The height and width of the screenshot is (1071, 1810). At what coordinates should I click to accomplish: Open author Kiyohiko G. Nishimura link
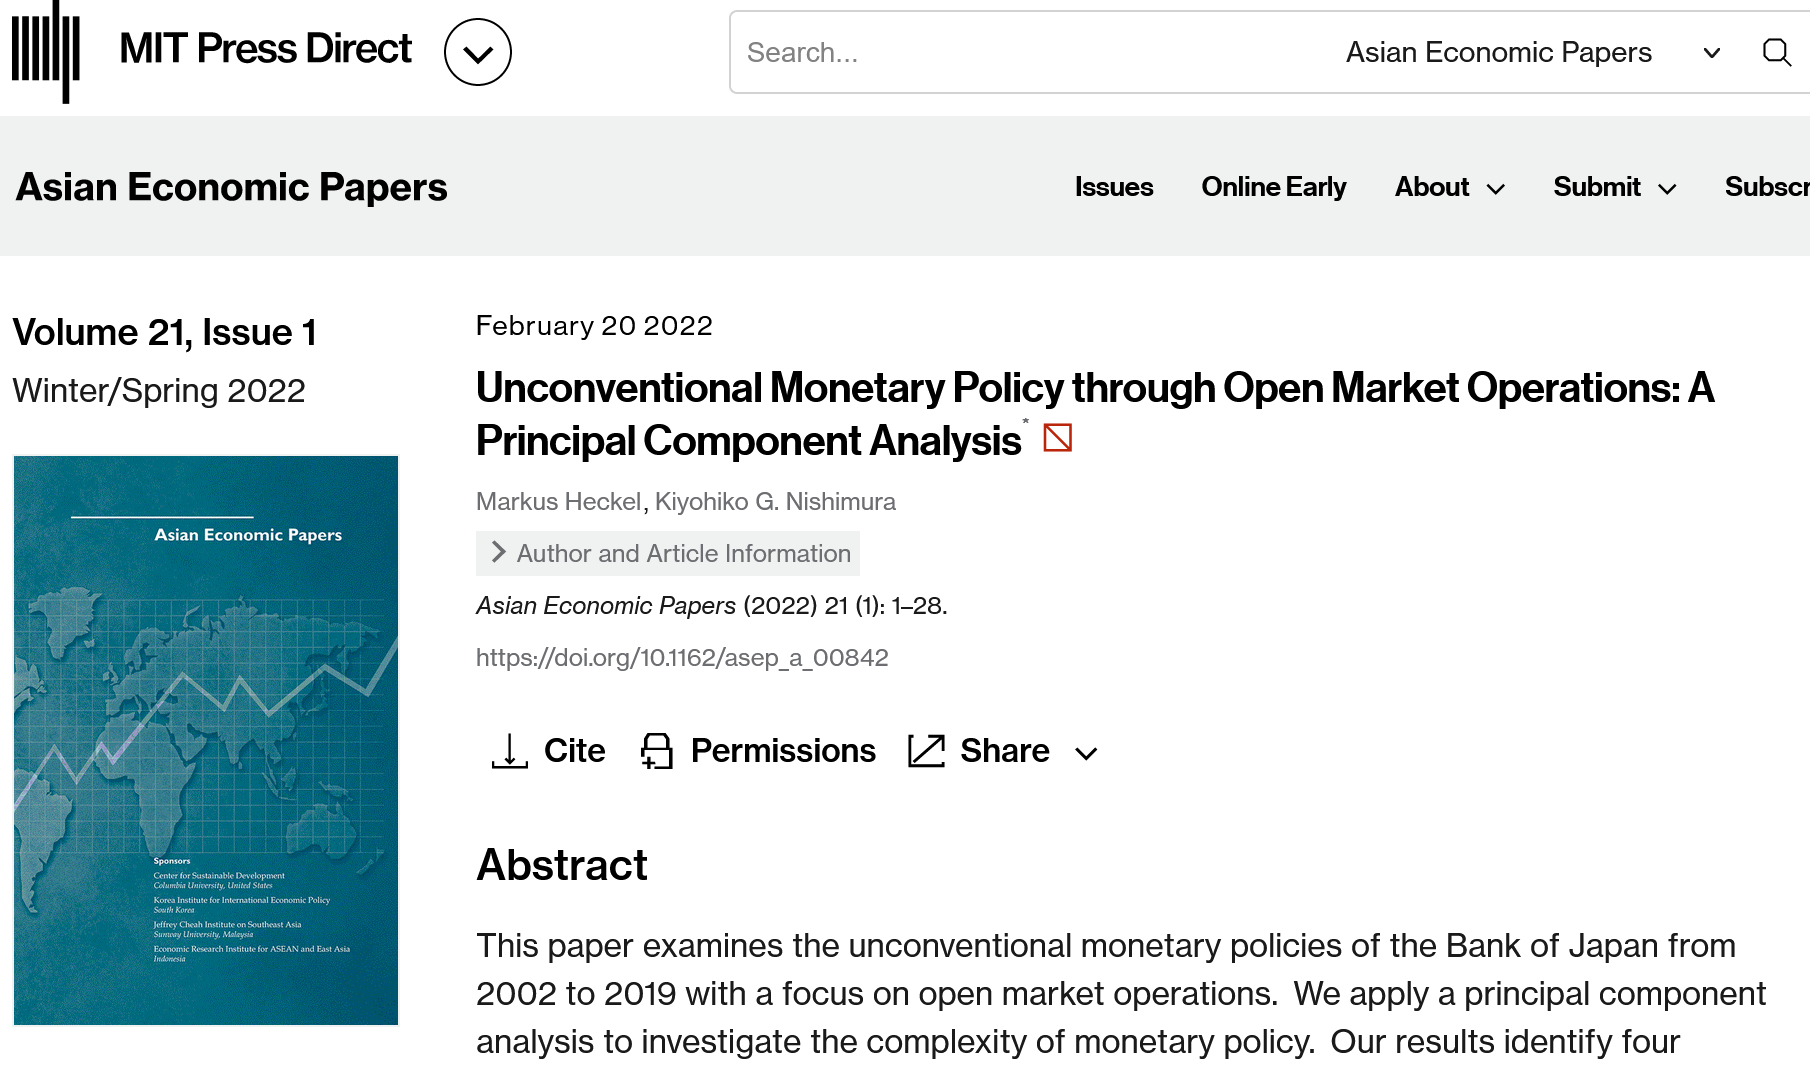click(775, 501)
